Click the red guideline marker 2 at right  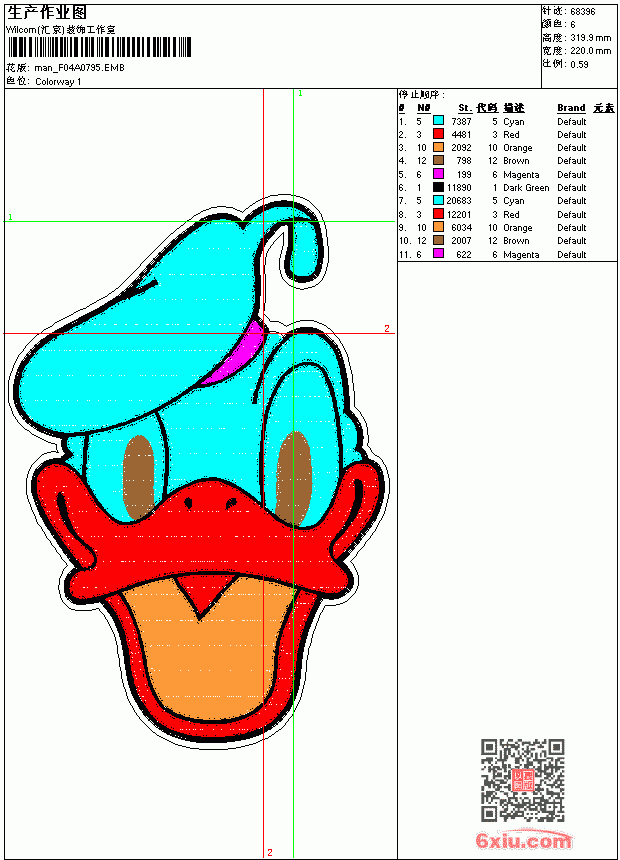click(387, 328)
